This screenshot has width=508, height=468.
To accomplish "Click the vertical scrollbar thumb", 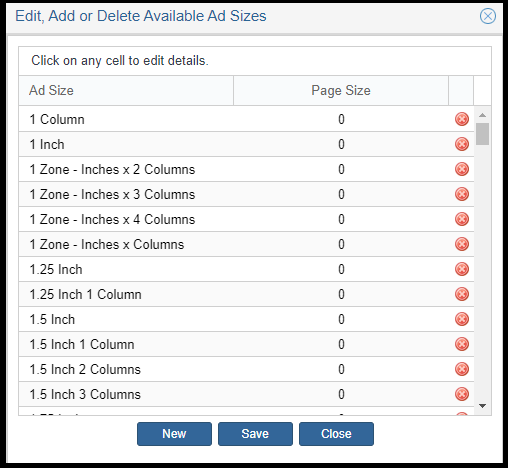I will (x=482, y=134).
